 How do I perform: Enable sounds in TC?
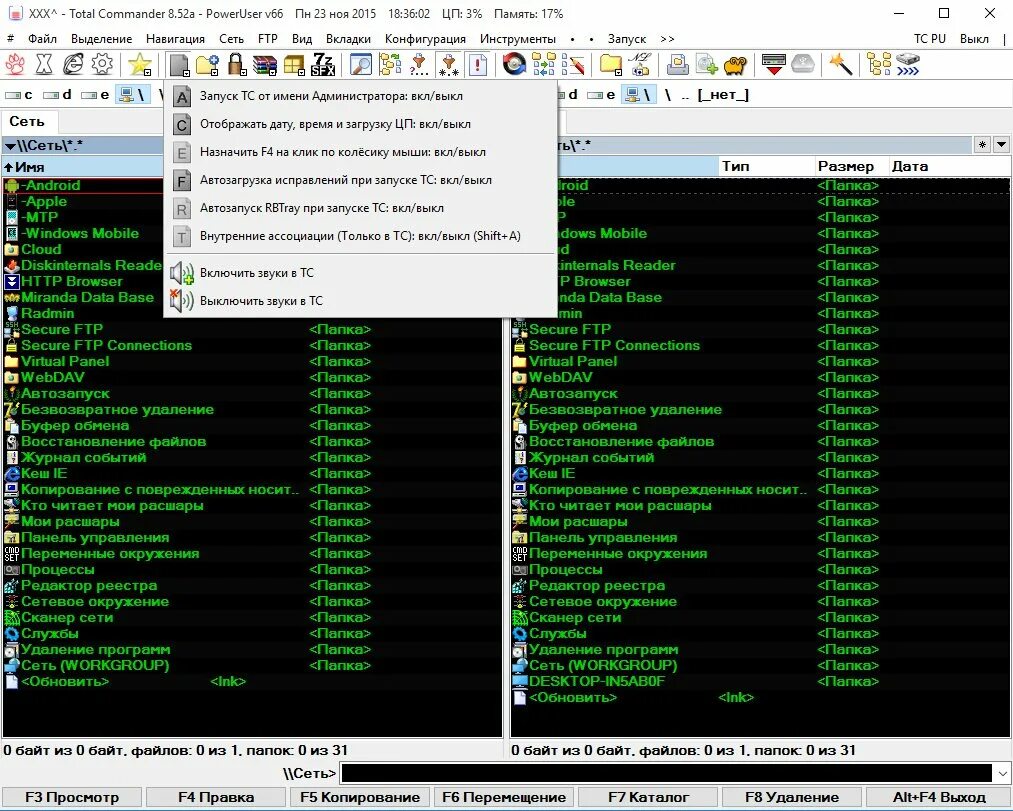360,273
